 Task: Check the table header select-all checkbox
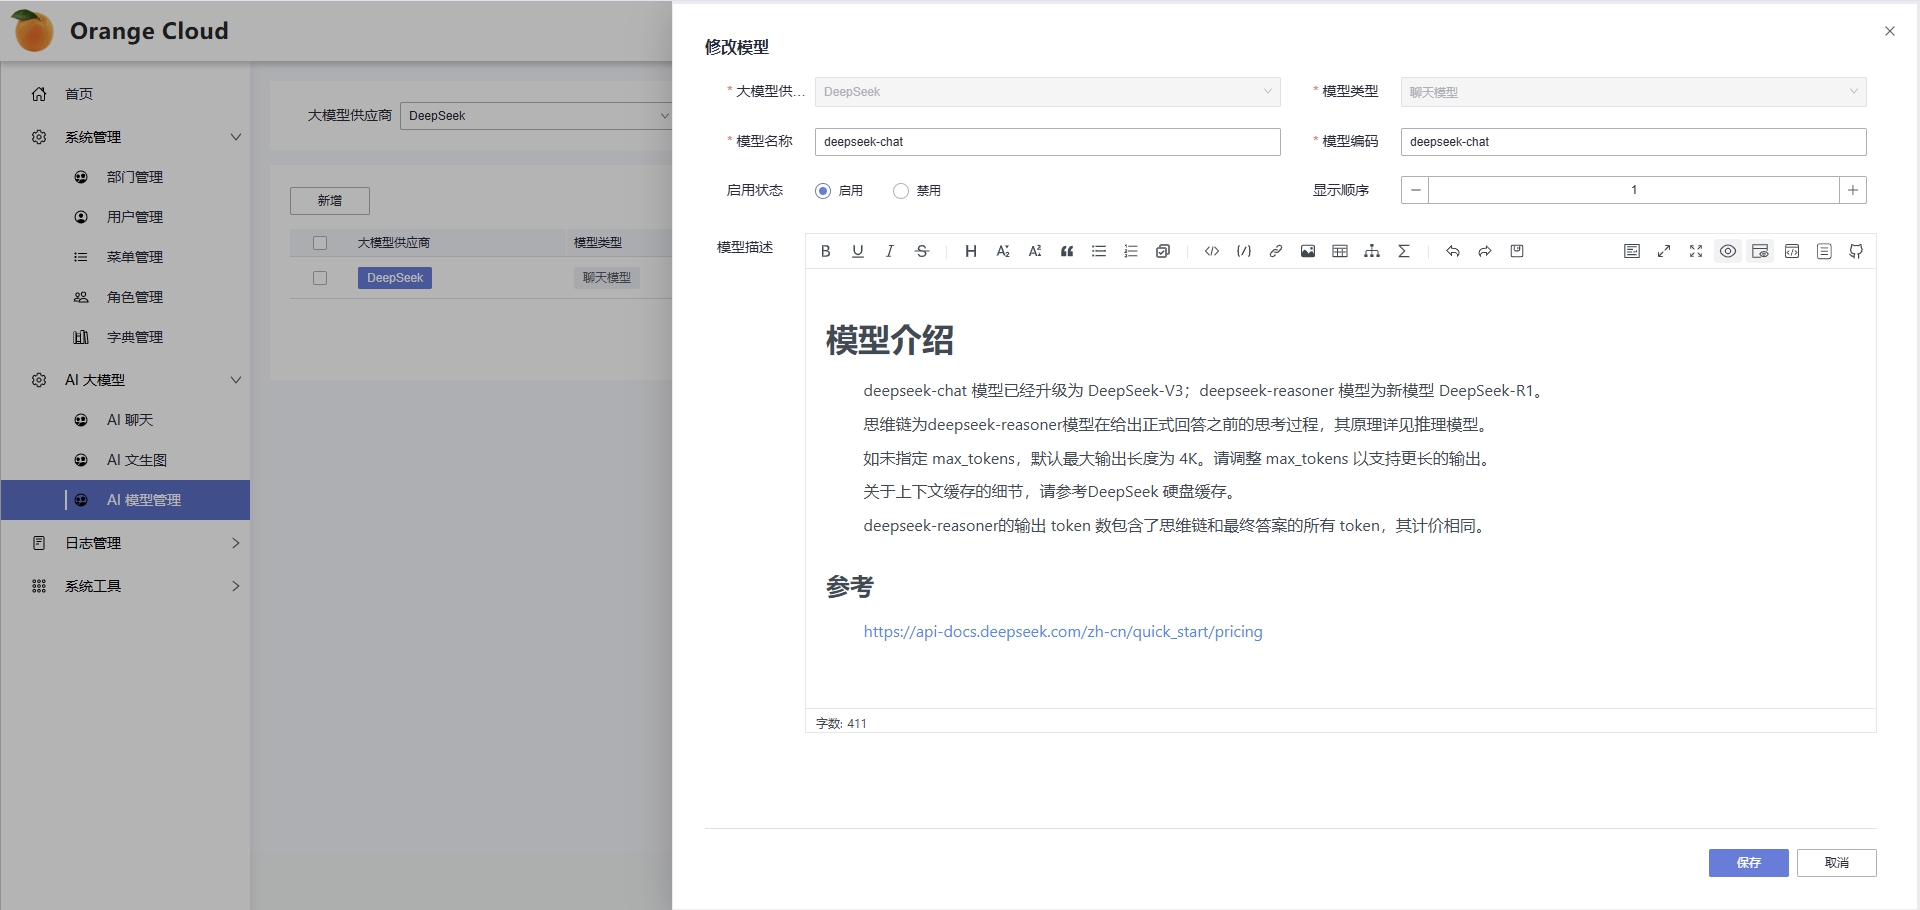(x=320, y=243)
